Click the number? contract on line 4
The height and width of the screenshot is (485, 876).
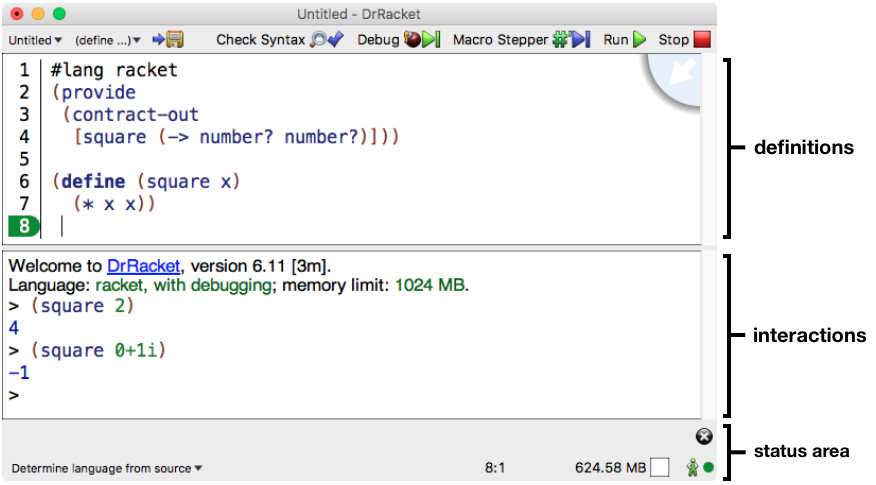[x=237, y=137]
